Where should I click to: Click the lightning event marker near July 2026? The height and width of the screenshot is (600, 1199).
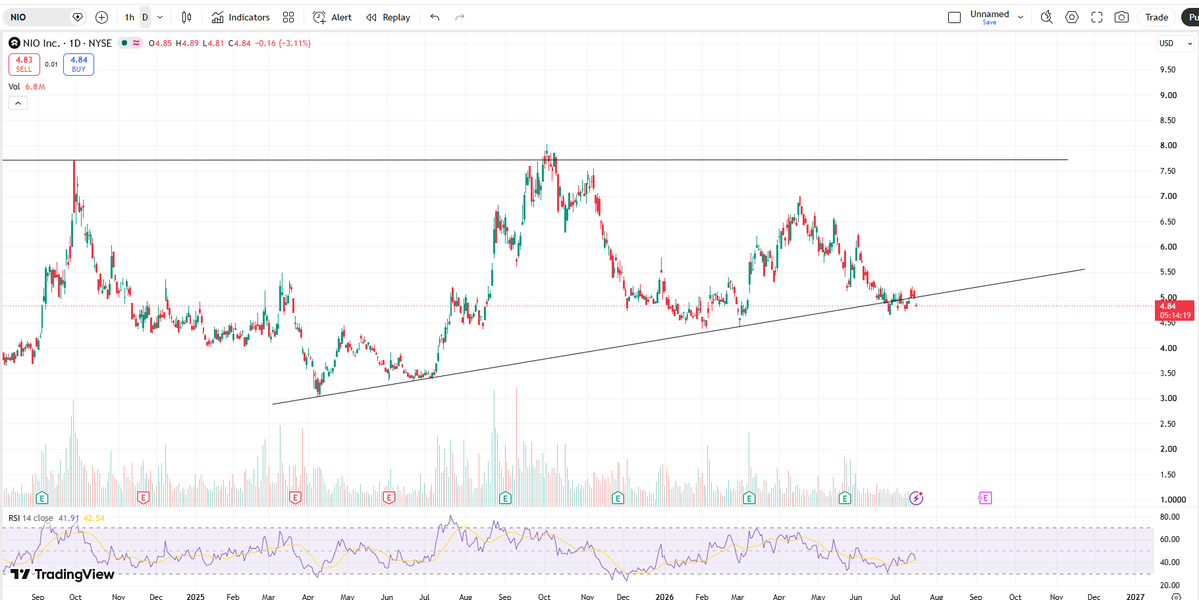click(x=917, y=498)
